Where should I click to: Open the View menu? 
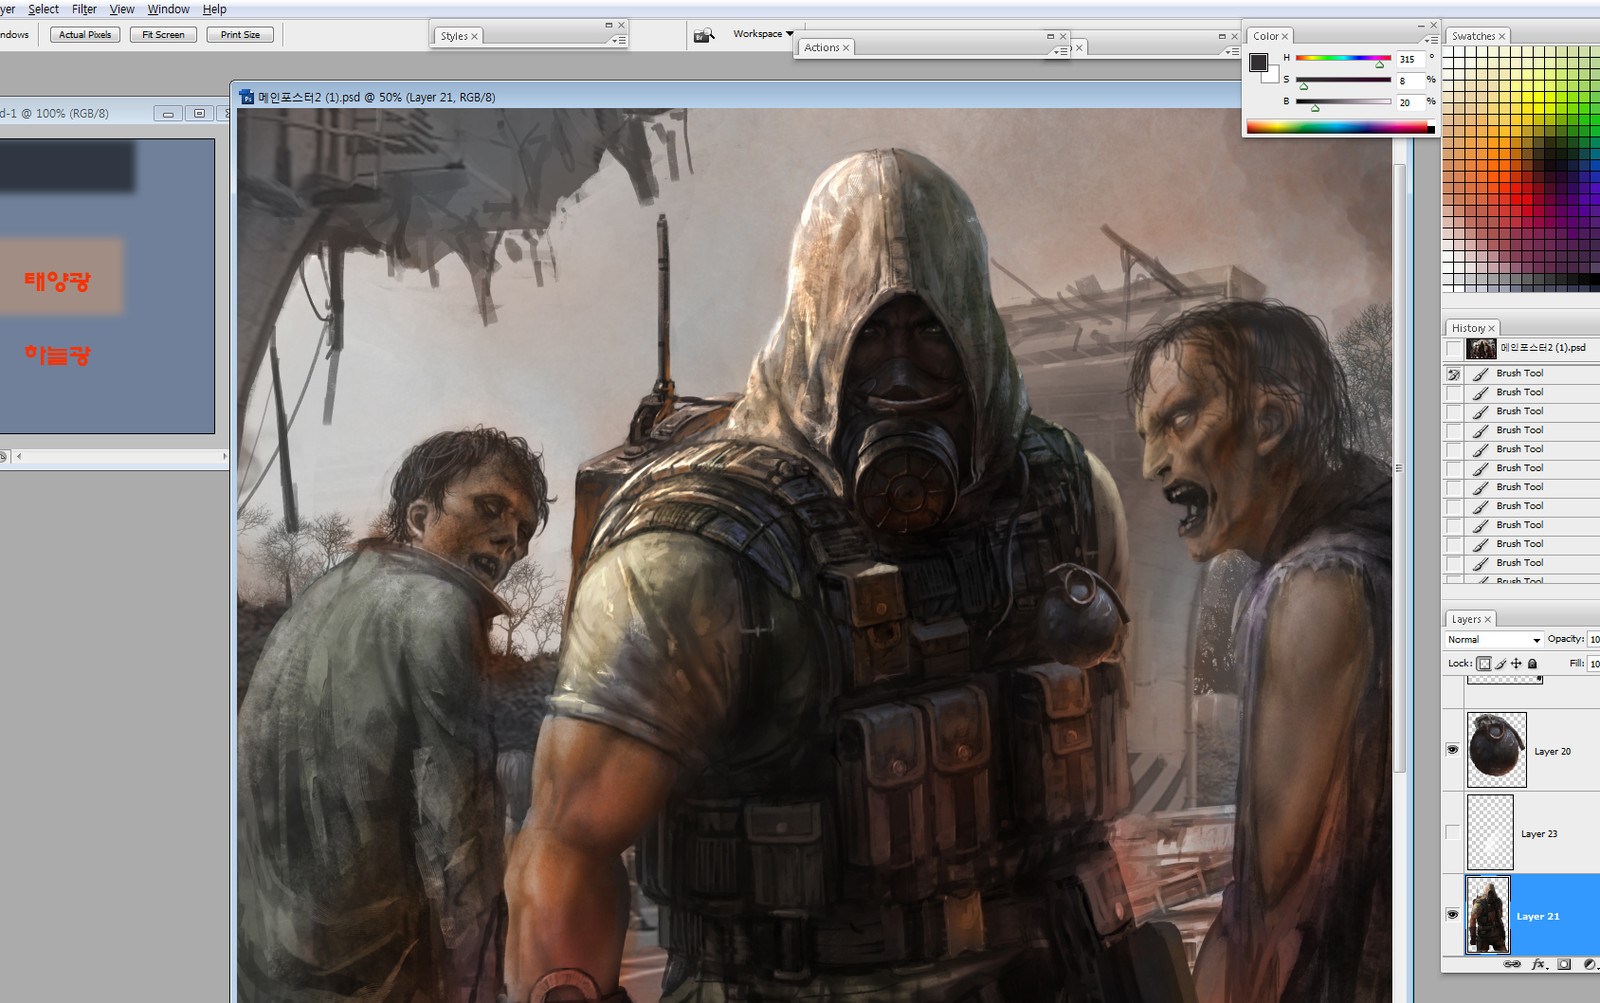pos(122,9)
